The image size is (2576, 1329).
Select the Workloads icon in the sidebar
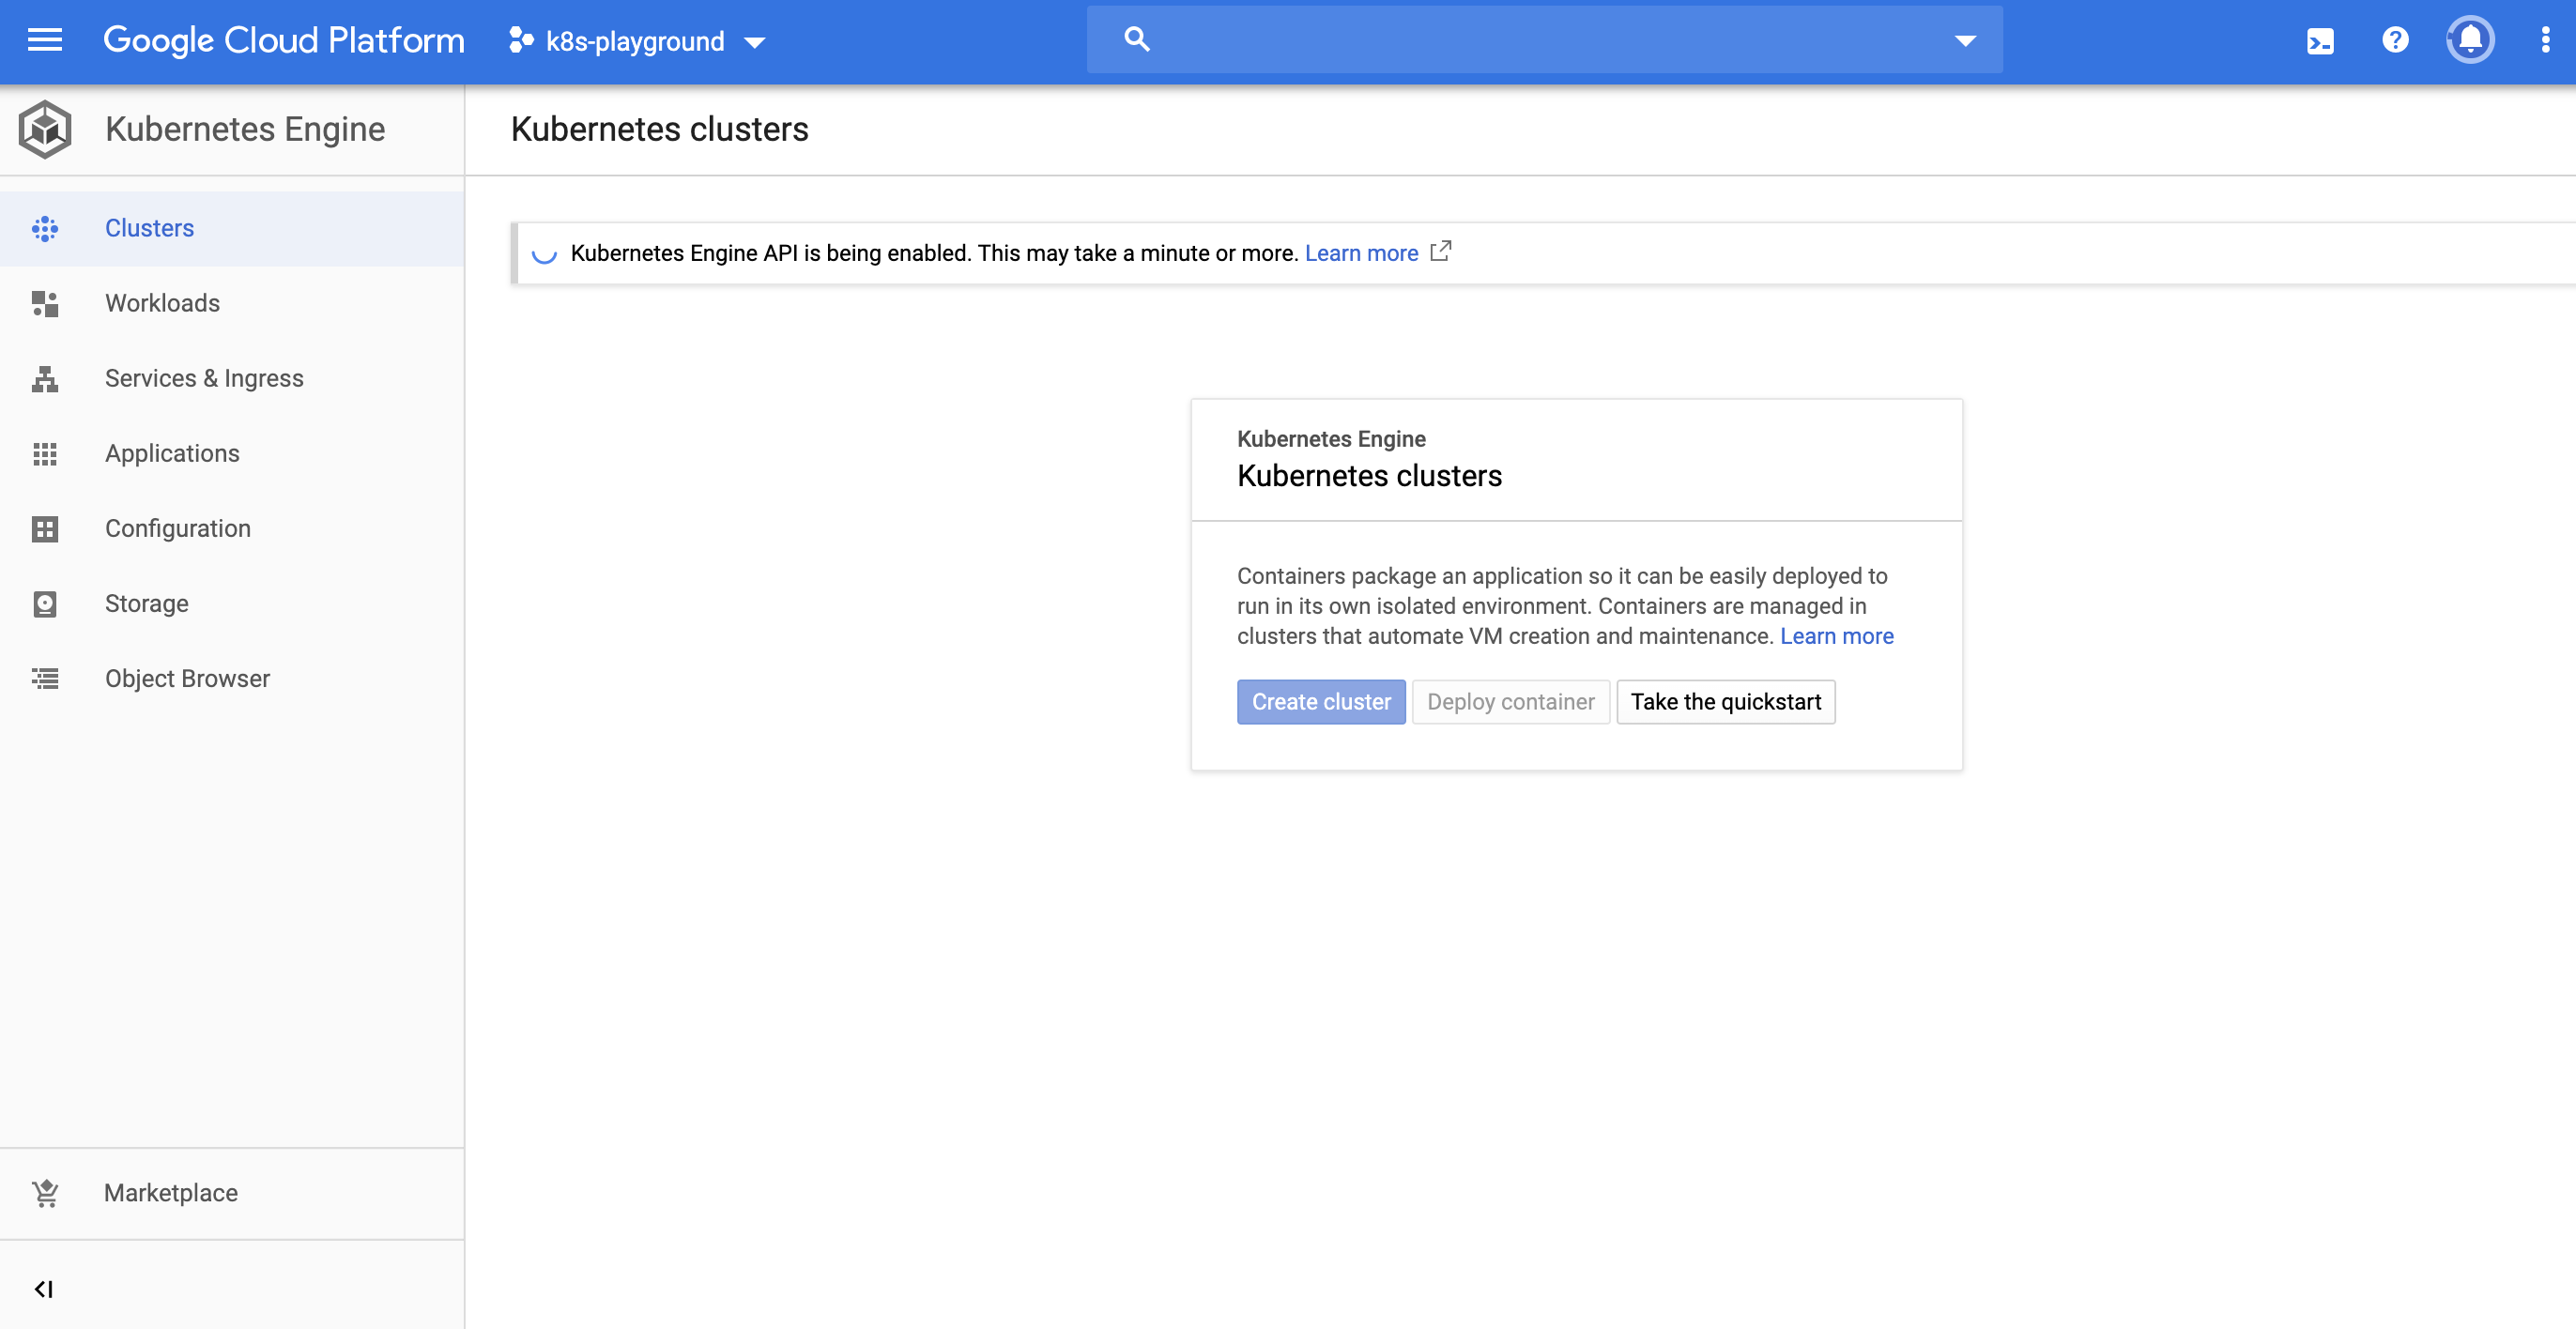(x=45, y=304)
